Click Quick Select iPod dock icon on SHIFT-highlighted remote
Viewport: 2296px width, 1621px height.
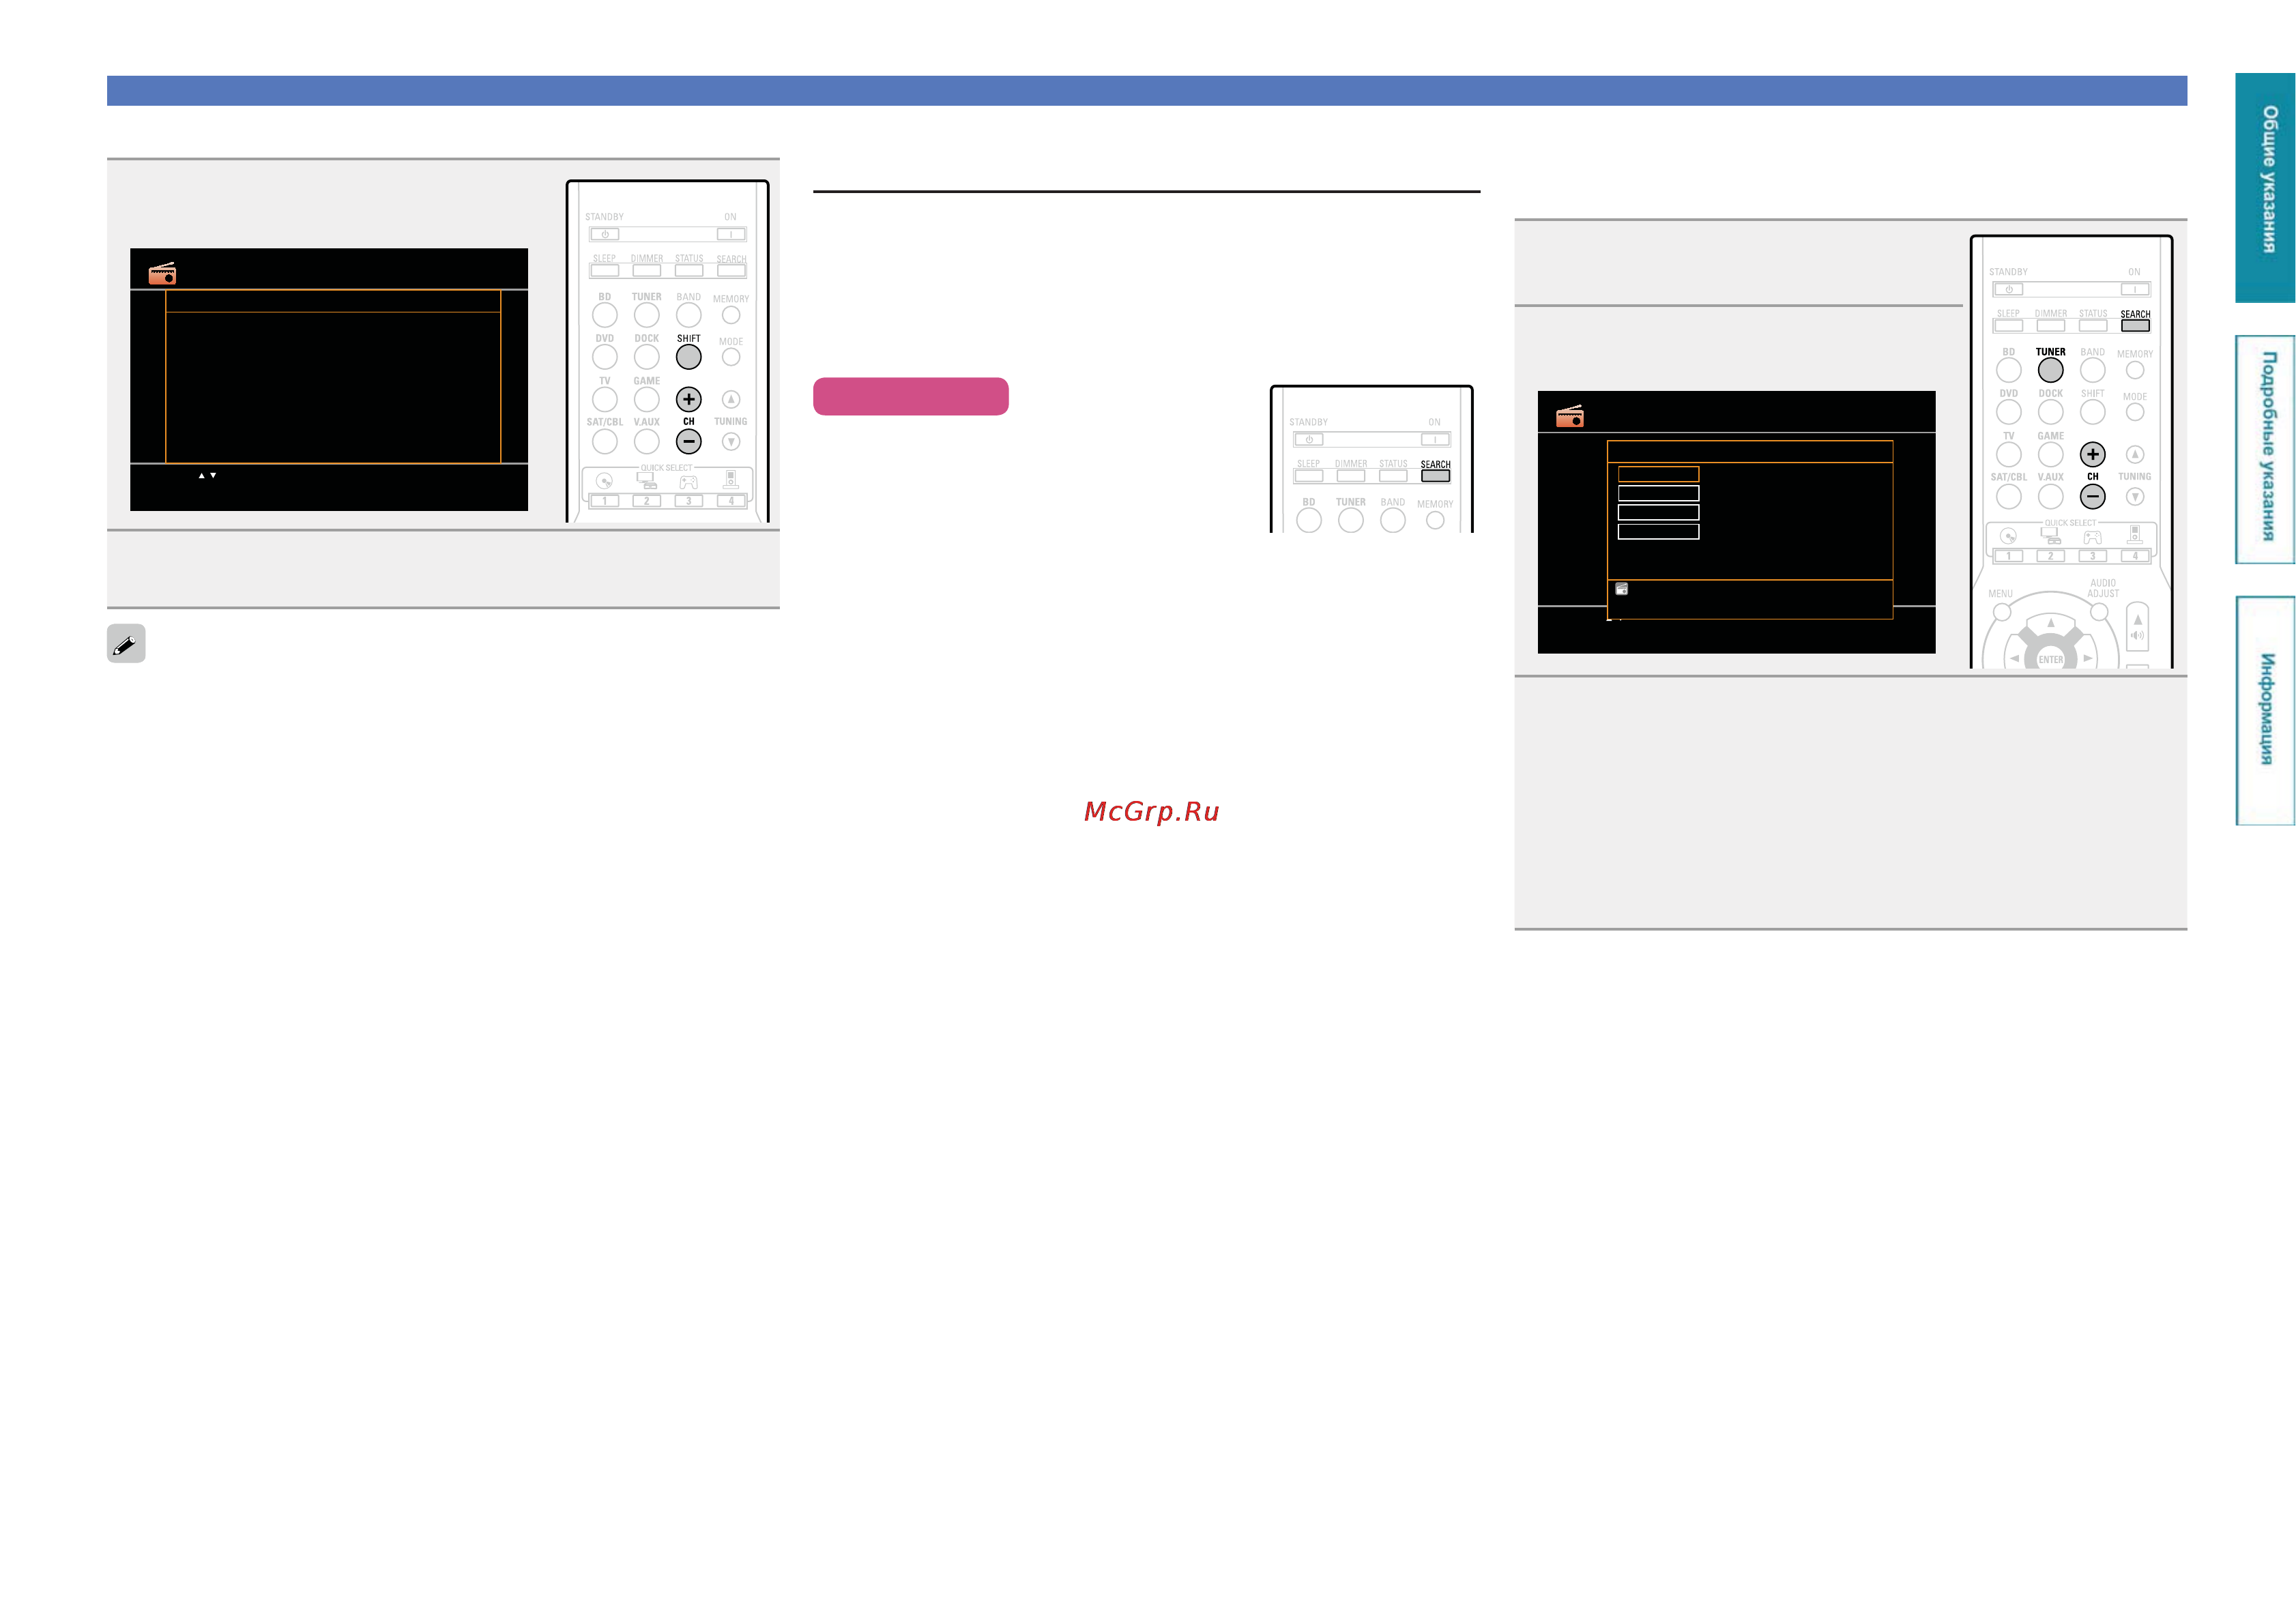click(x=731, y=479)
